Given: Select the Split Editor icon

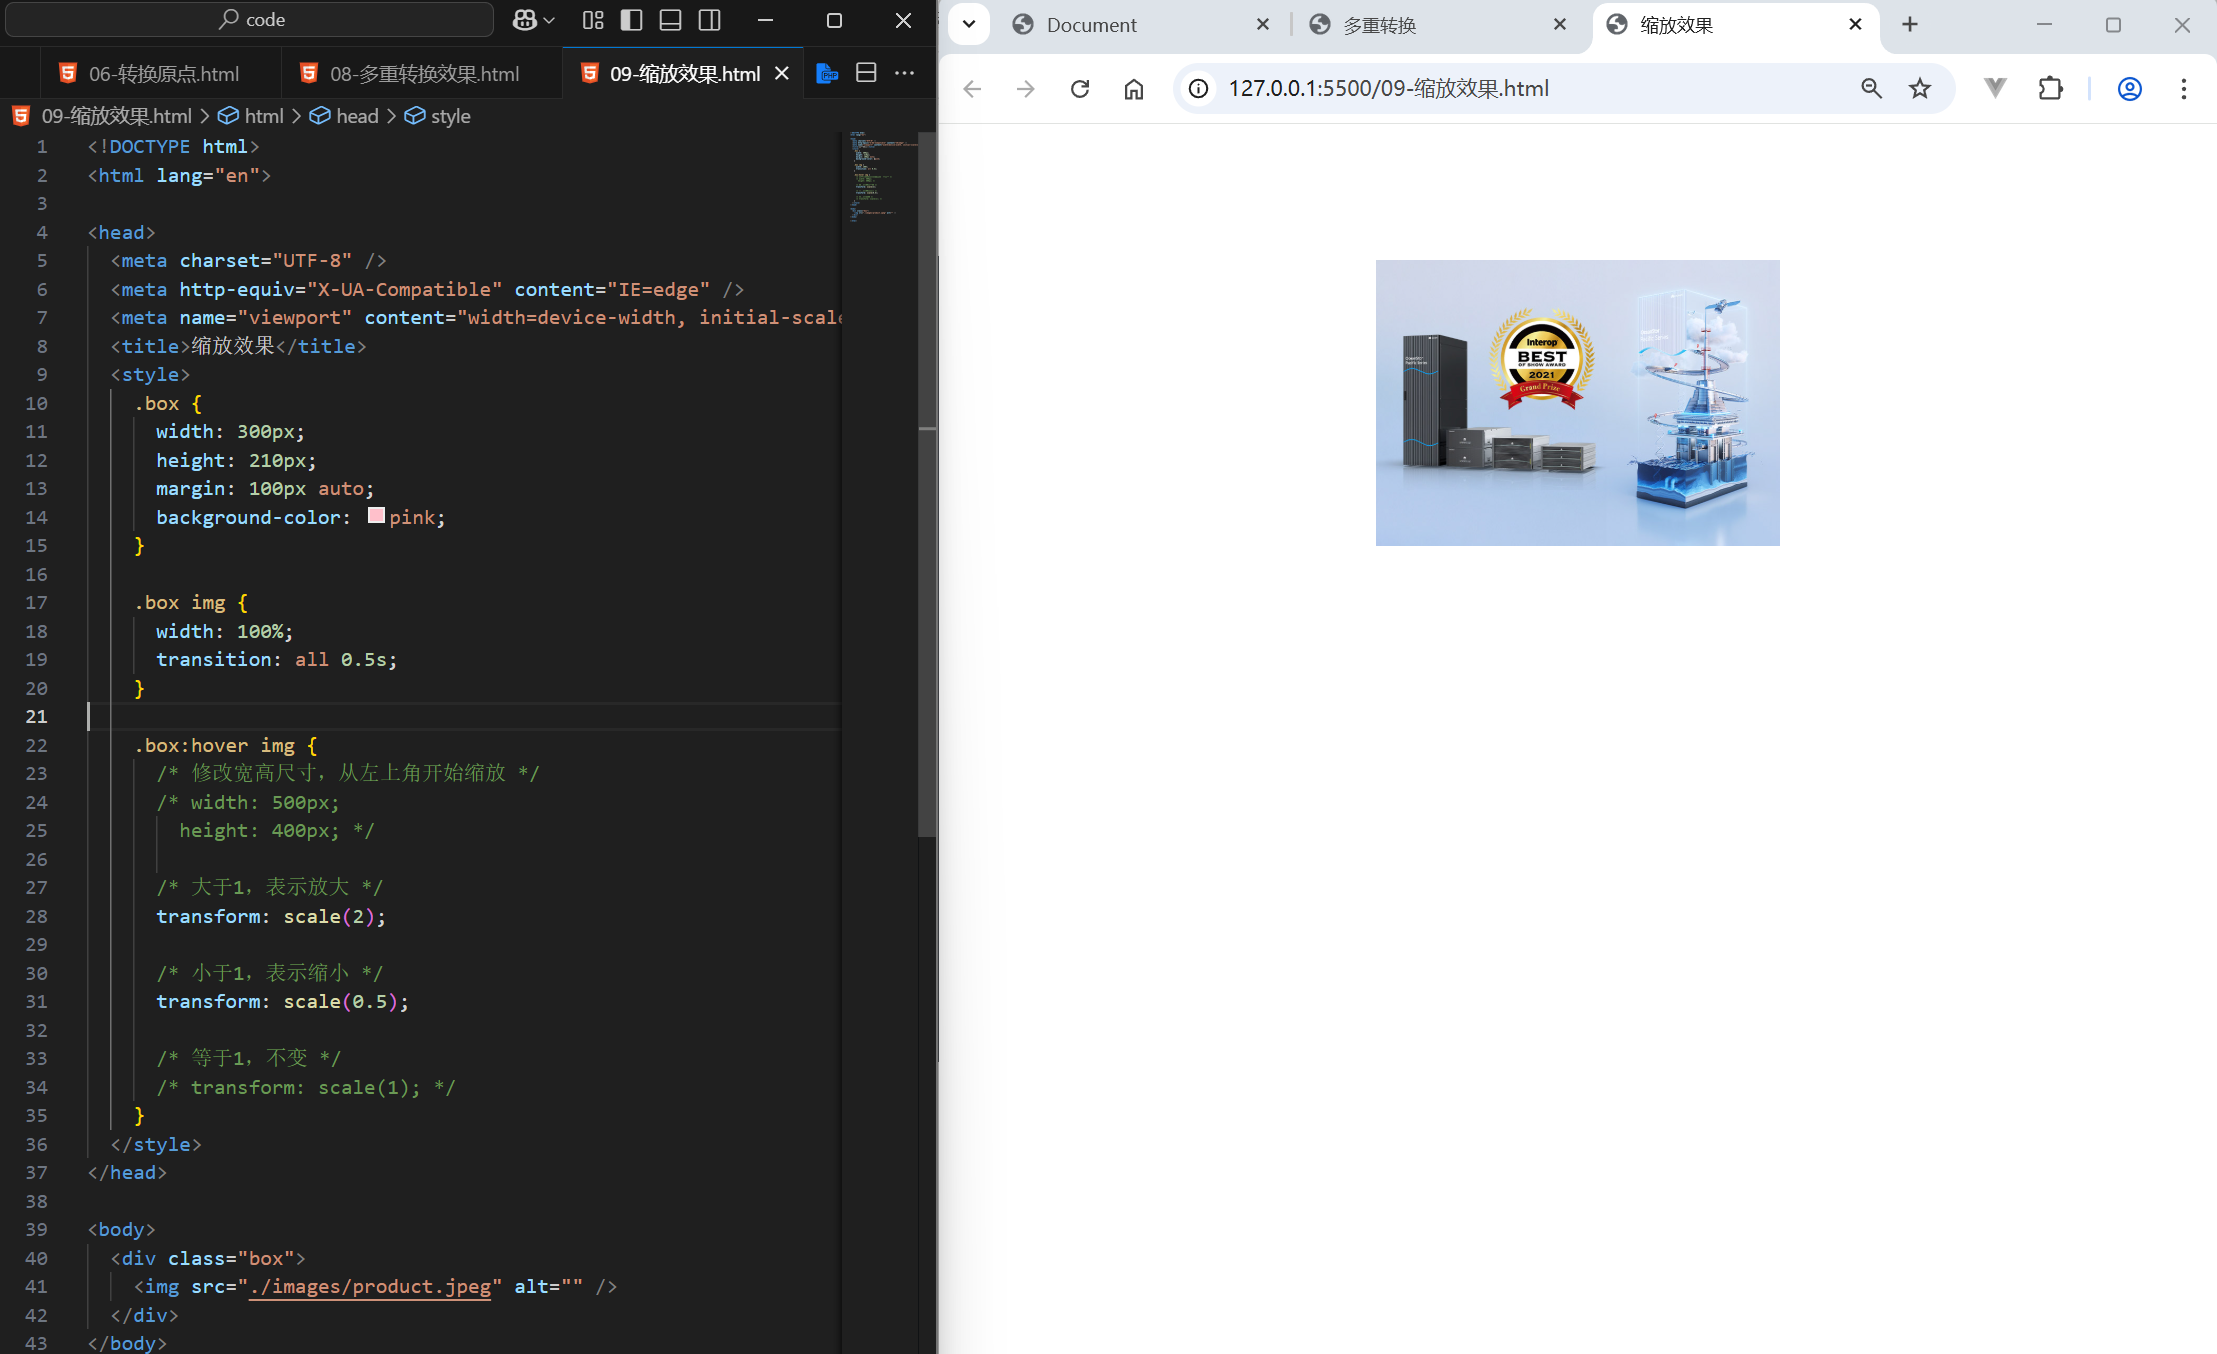Looking at the screenshot, I should click(865, 72).
